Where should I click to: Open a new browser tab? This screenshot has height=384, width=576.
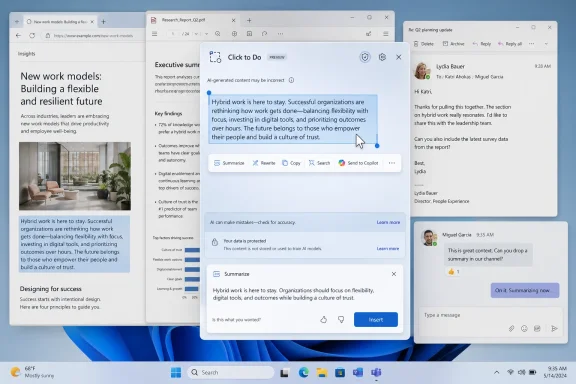pyautogui.click(x=103, y=22)
